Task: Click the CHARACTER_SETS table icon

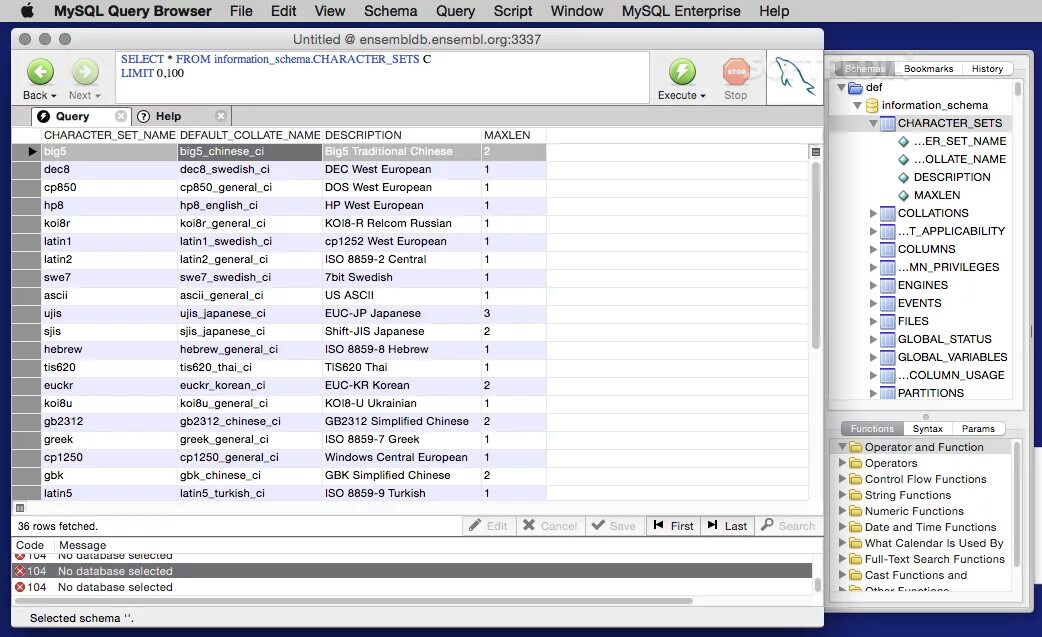Action: [887, 124]
